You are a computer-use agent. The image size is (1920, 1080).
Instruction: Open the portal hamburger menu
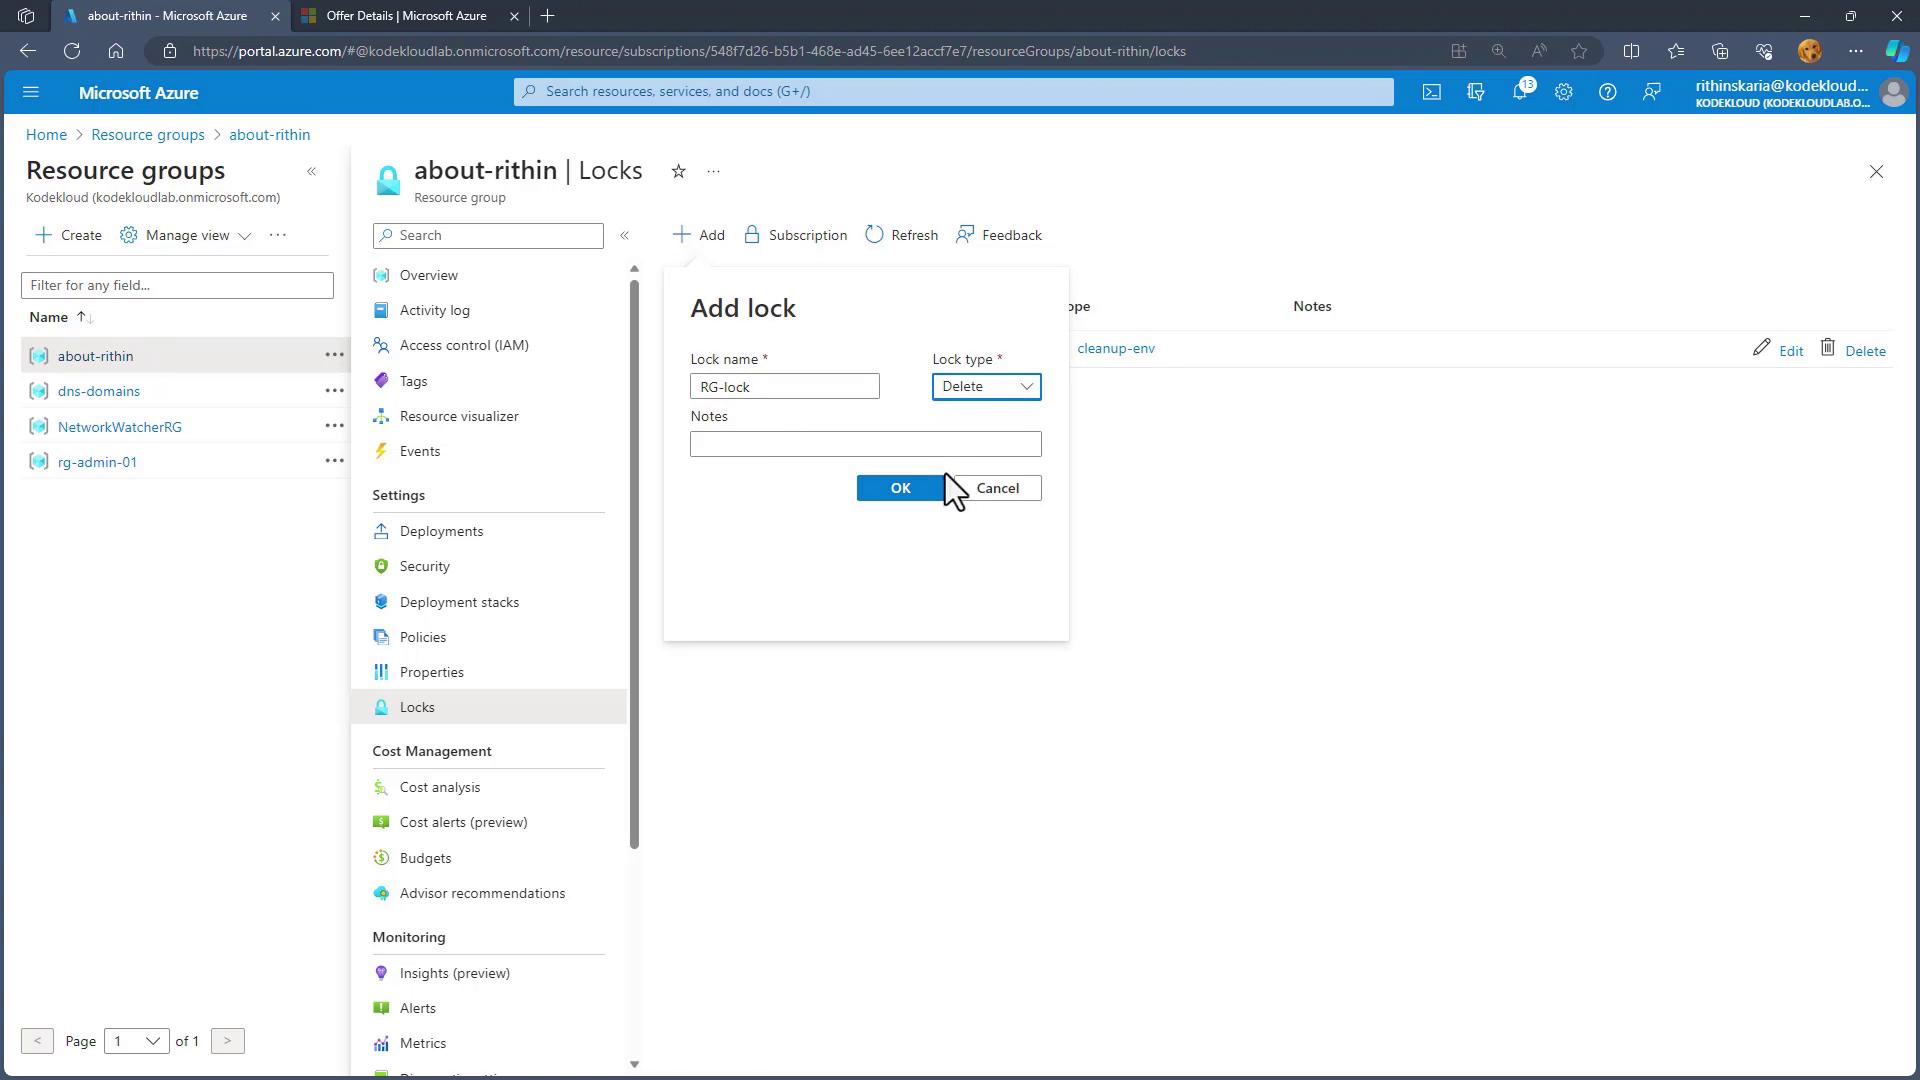pos(30,92)
